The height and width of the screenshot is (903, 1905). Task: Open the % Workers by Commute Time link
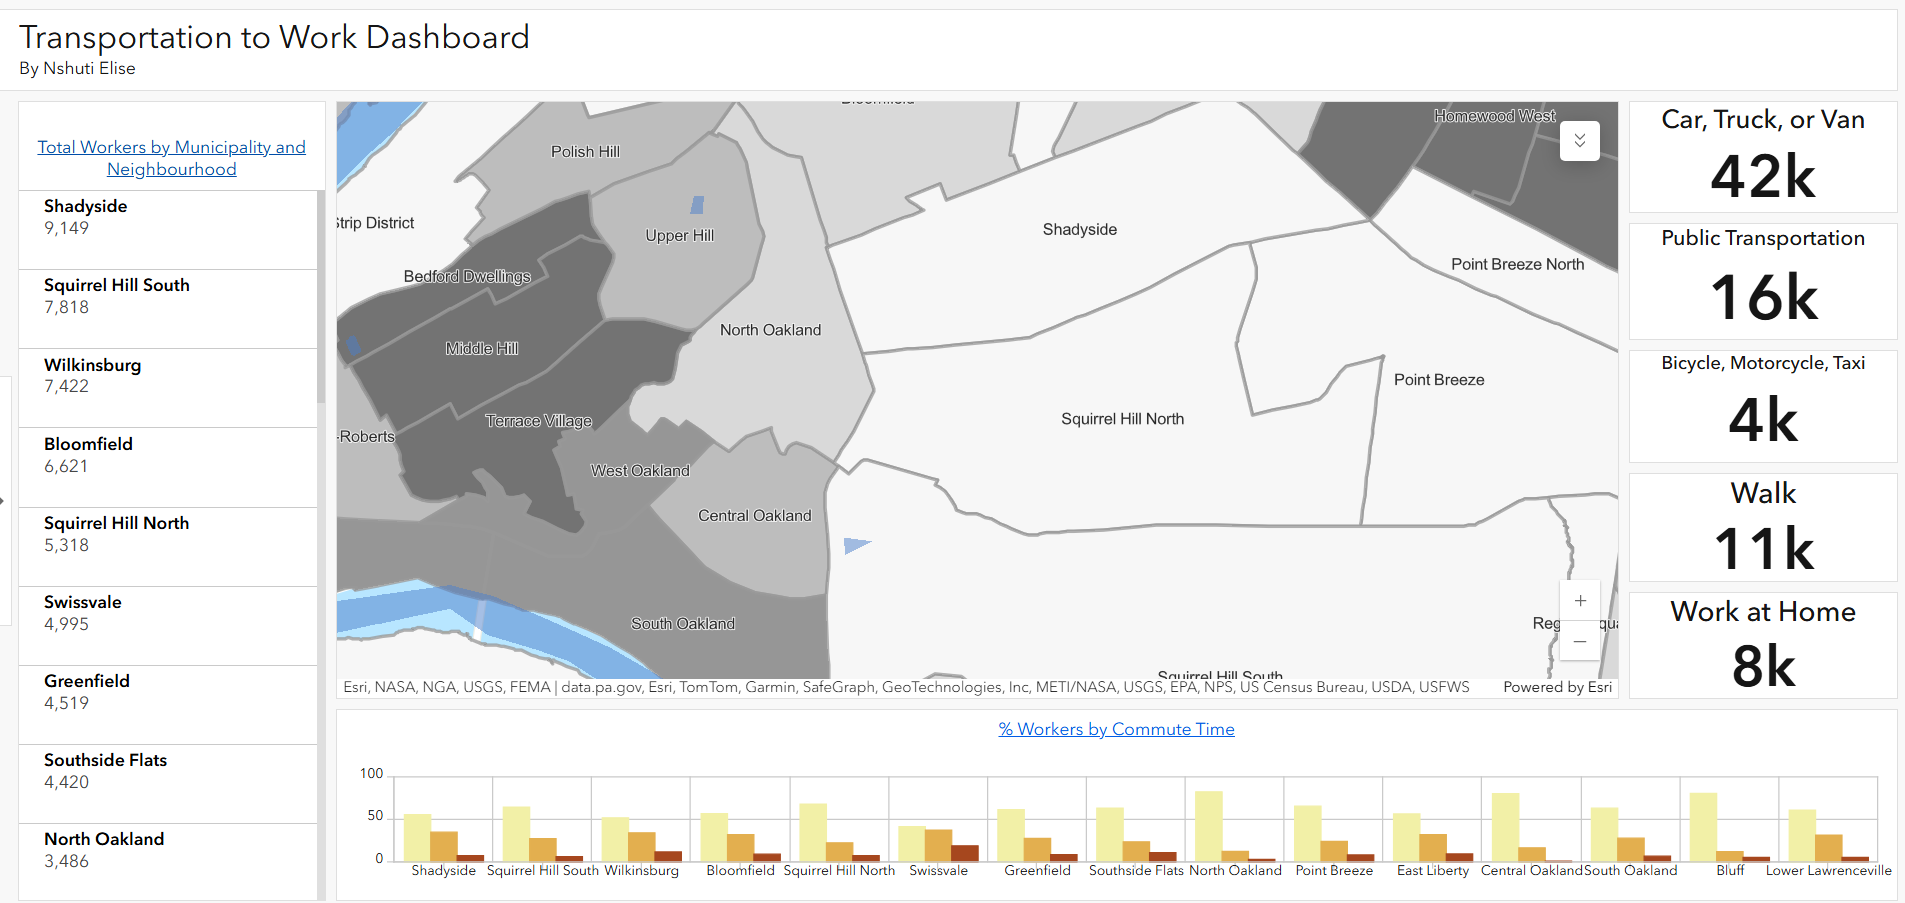[1115, 729]
